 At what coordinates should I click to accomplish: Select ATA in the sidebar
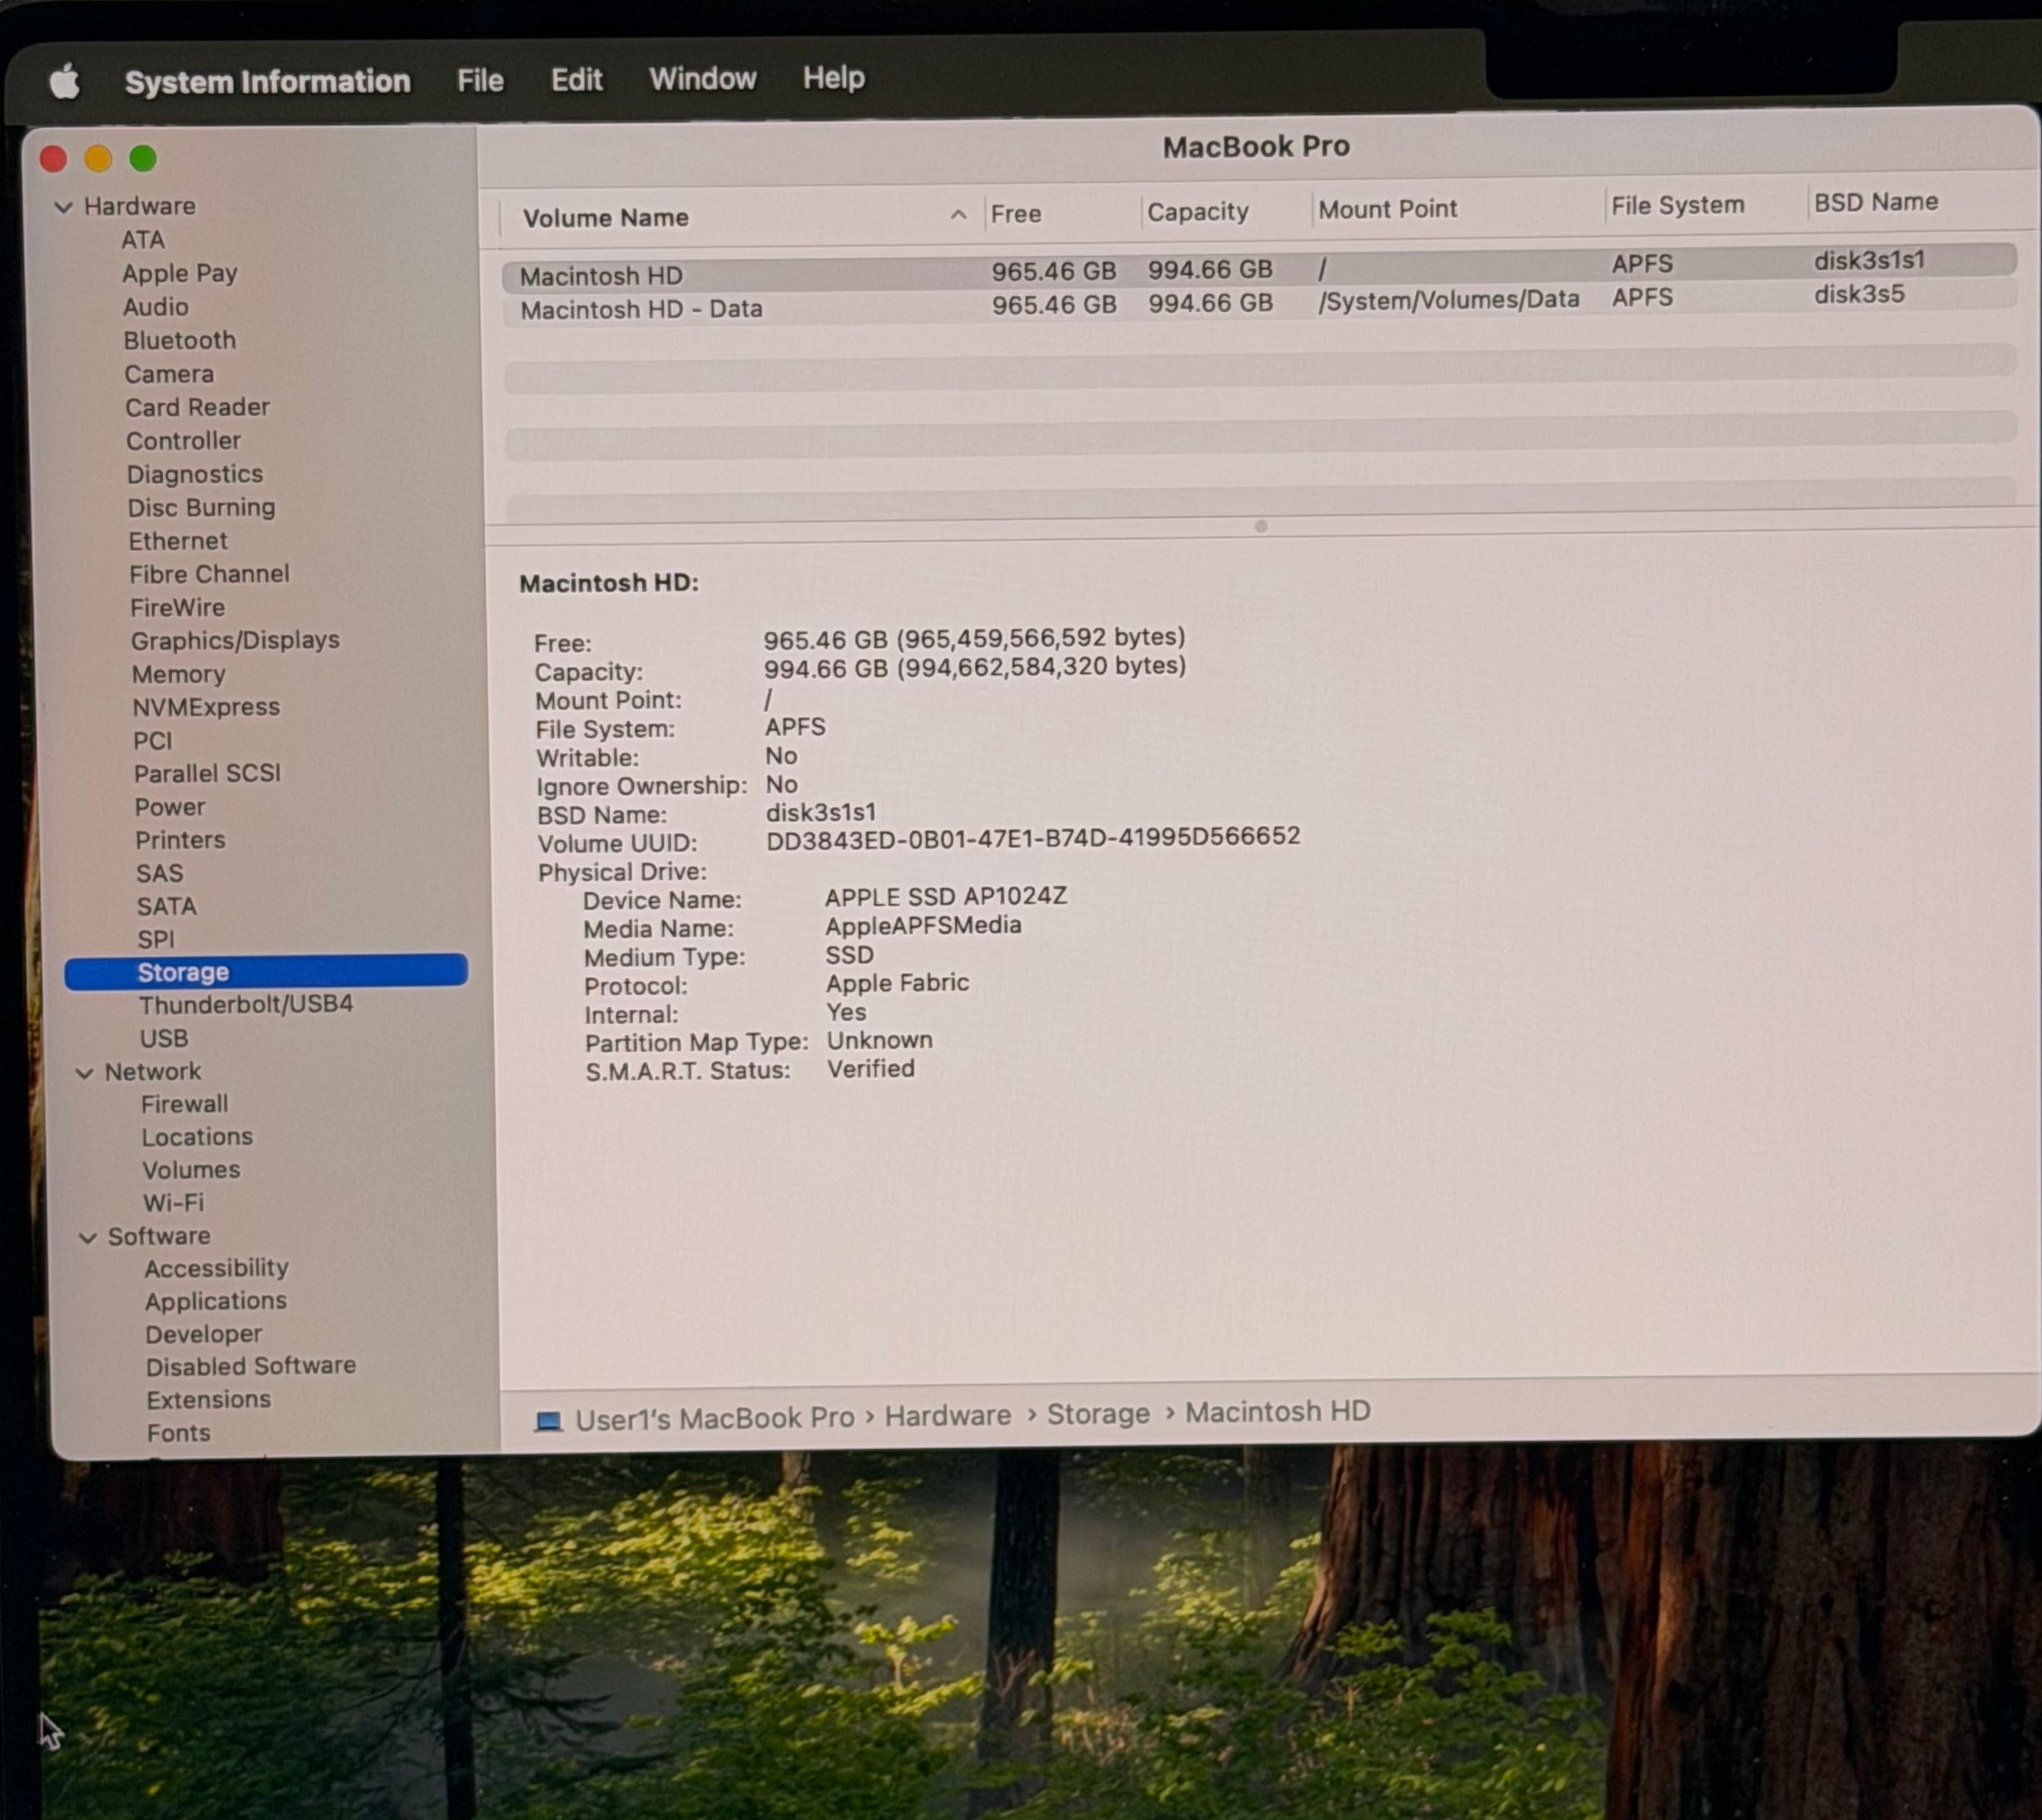coord(143,240)
